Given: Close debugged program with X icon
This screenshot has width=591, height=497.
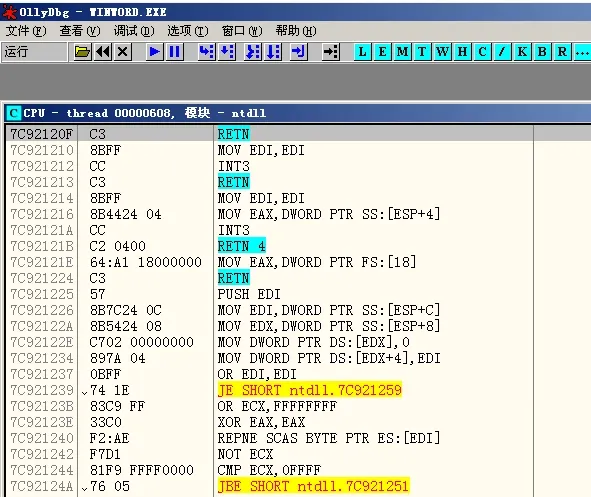Looking at the screenshot, I should pos(123,52).
